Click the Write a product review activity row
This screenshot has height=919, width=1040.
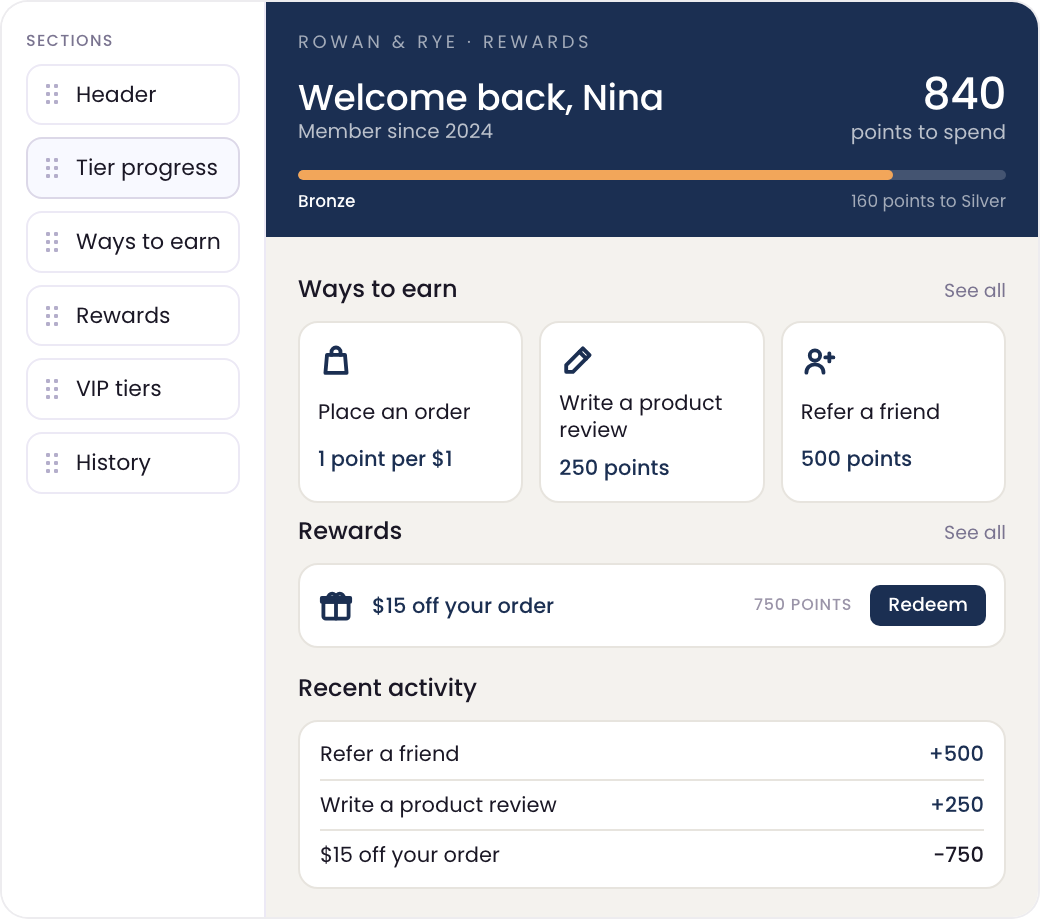click(x=651, y=805)
